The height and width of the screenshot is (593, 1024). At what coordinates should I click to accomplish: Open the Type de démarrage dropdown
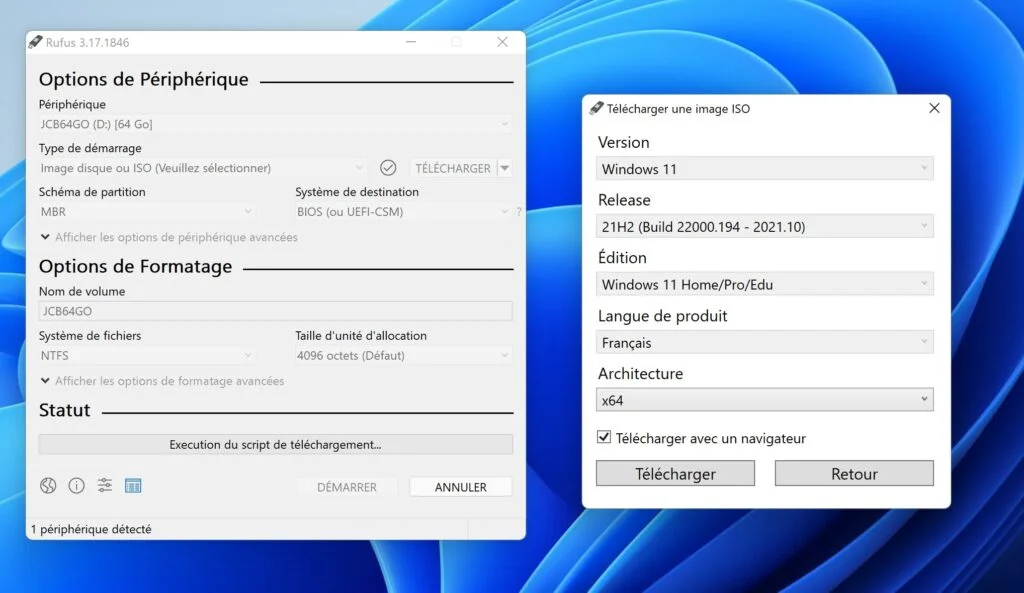(x=202, y=168)
